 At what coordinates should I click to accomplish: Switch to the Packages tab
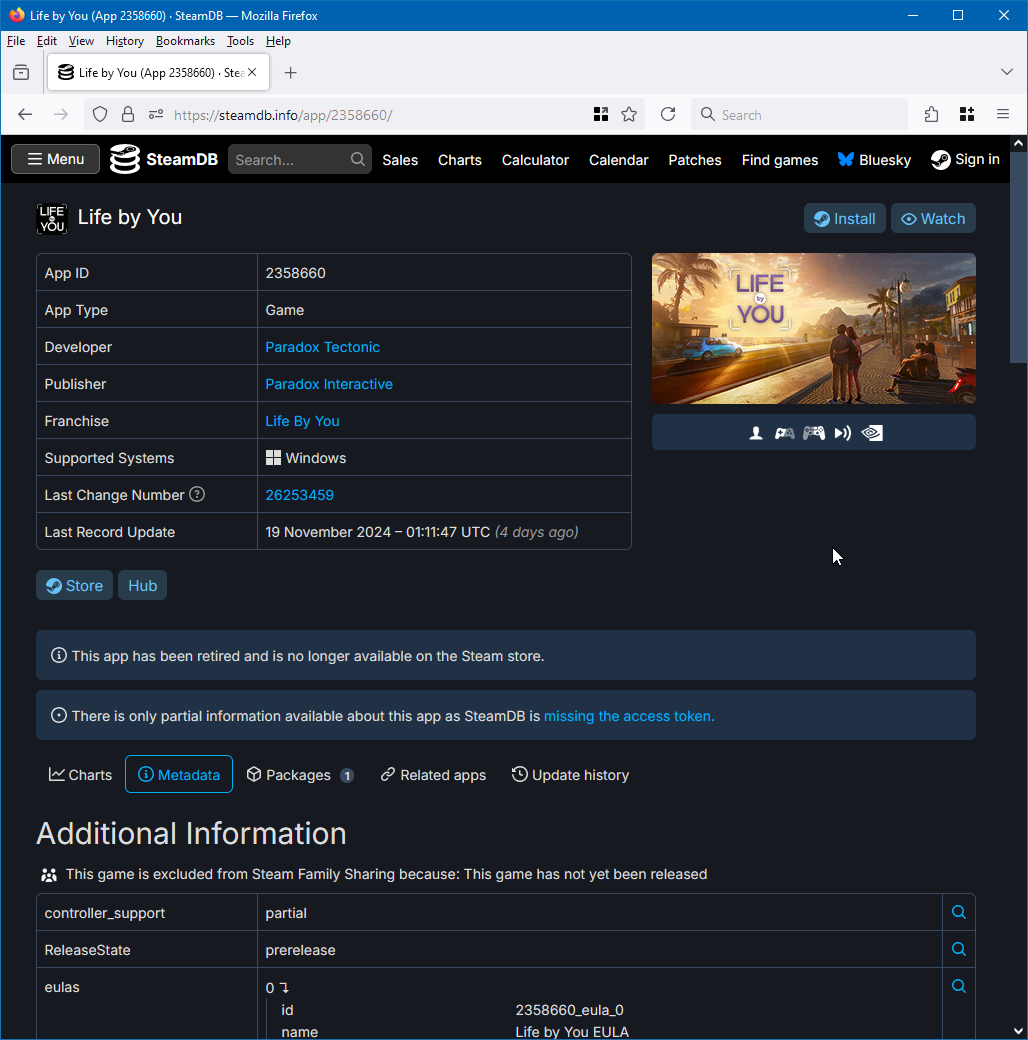coord(300,775)
